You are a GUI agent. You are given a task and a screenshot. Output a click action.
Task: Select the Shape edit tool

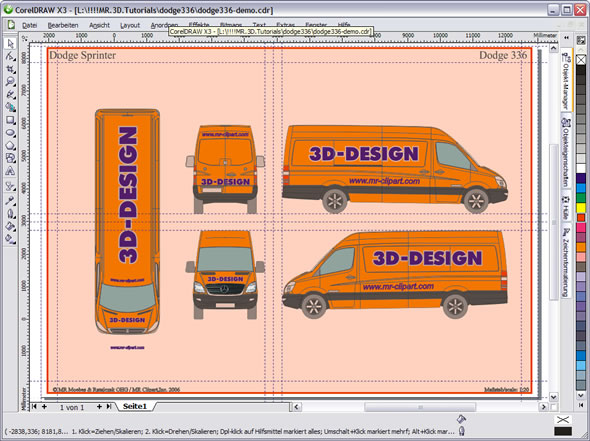click(10, 57)
